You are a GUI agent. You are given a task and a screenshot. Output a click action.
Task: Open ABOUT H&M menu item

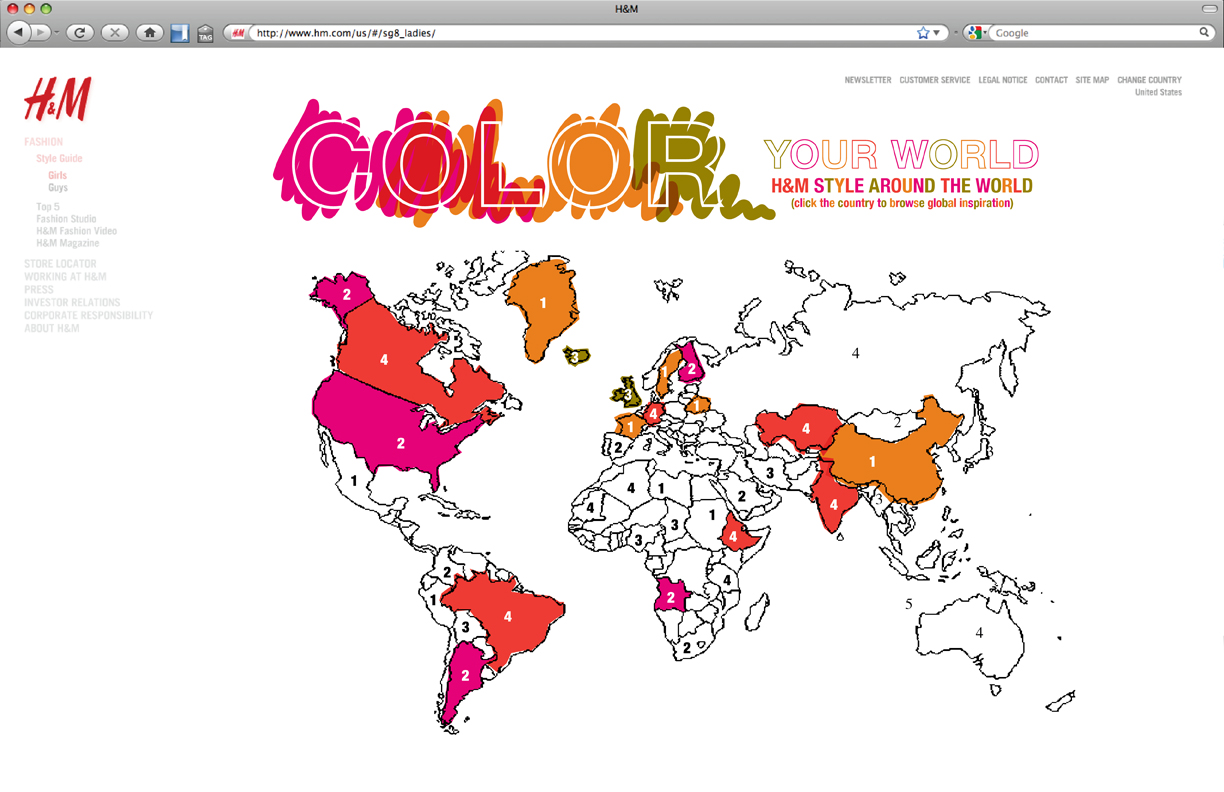pyautogui.click(x=52, y=329)
